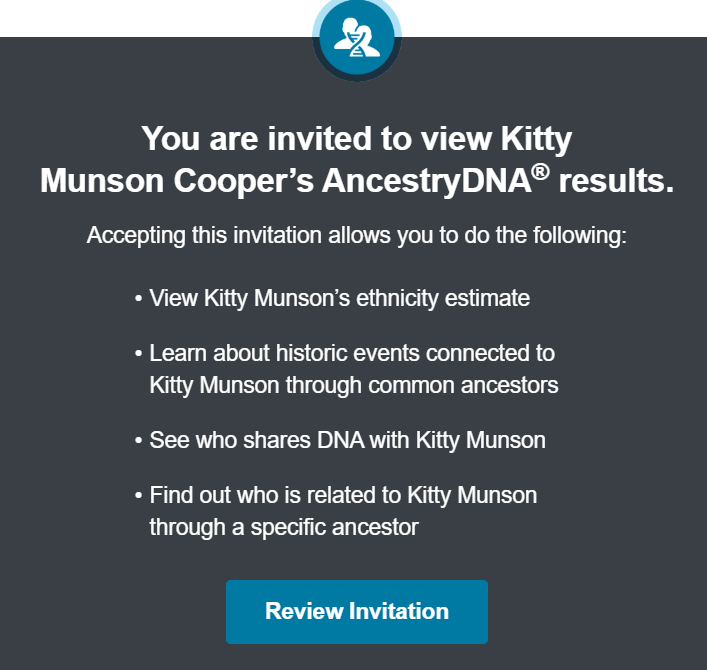Click the AncestryDNA people-and-helix icon

(357, 37)
